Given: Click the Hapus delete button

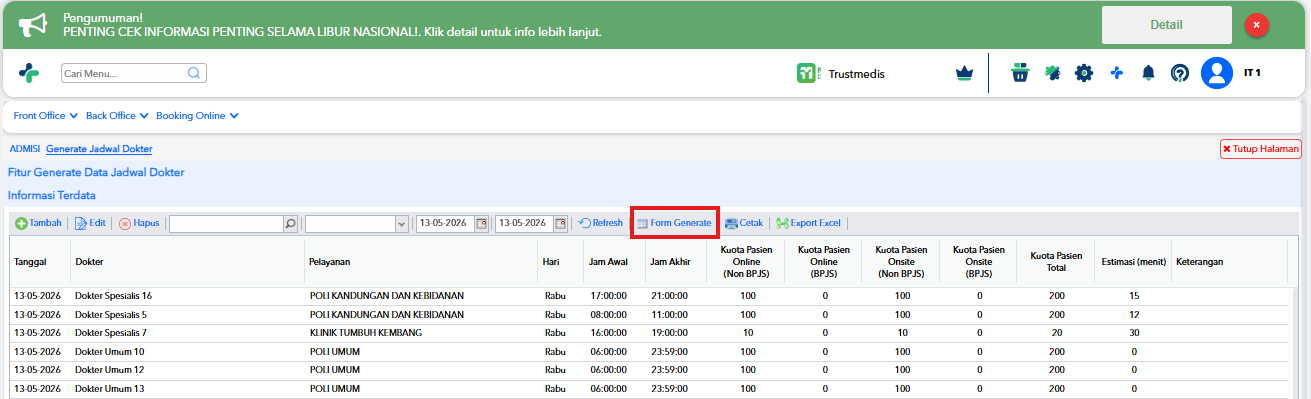Looking at the screenshot, I should point(139,223).
